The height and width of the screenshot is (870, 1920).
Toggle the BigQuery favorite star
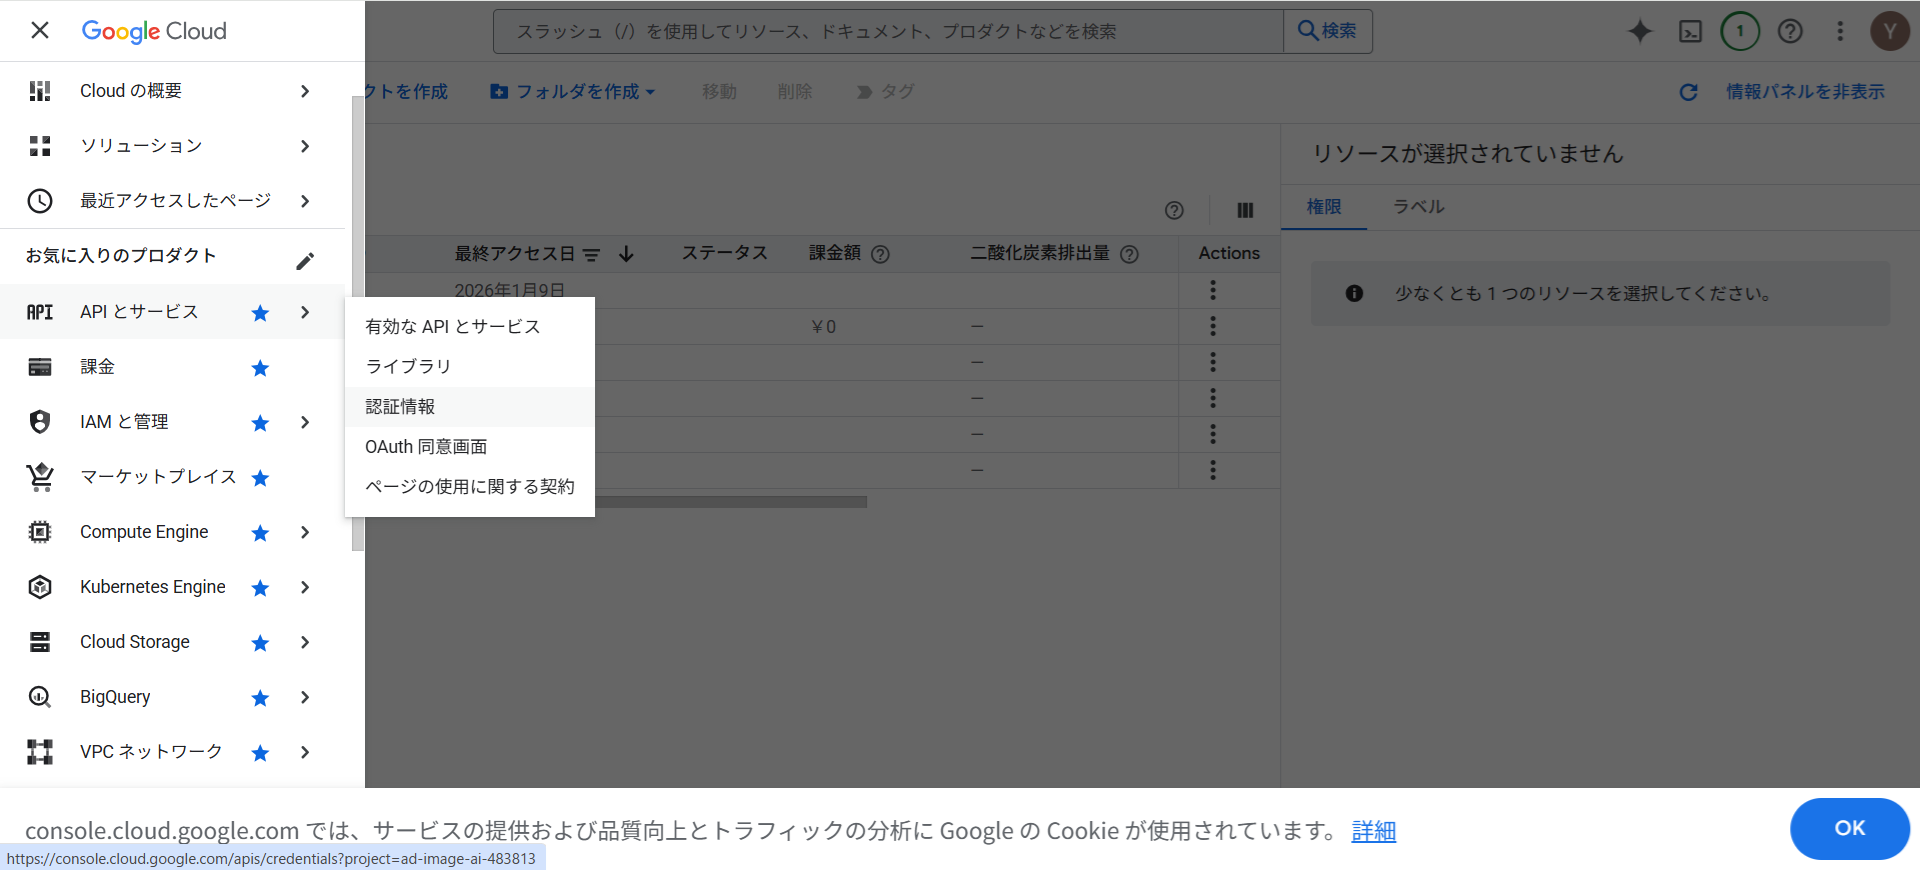pos(260,698)
